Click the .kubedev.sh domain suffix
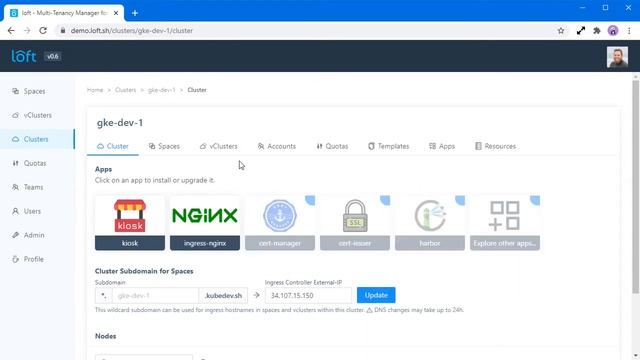The height and width of the screenshot is (360, 640). [223, 296]
